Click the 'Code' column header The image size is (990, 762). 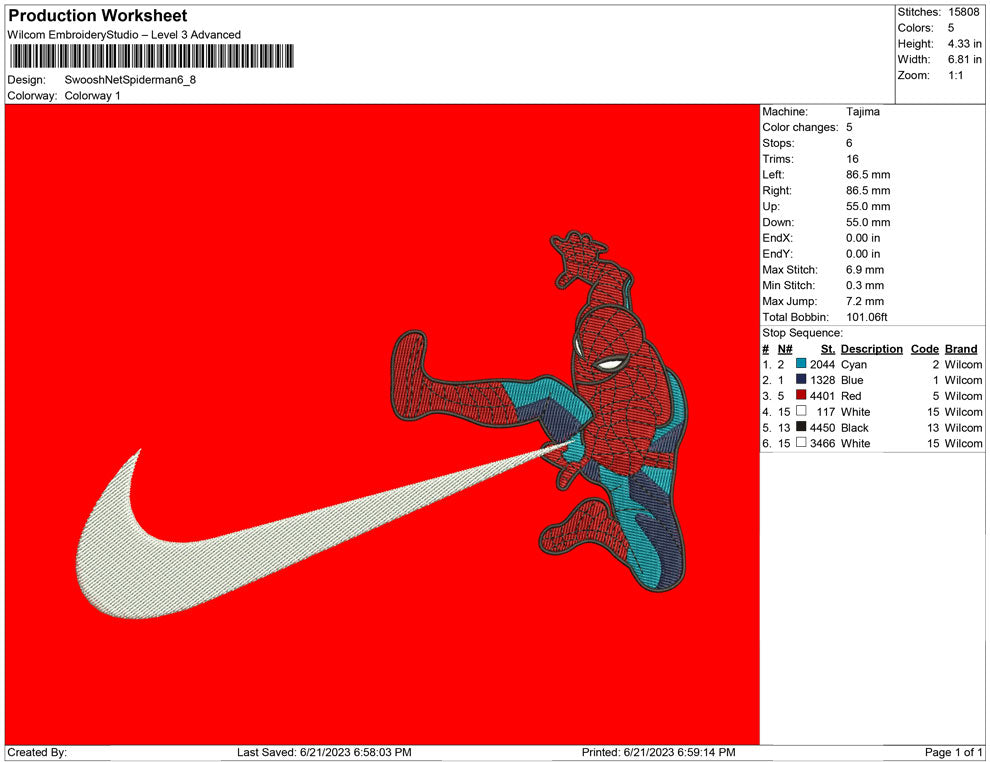tap(924, 348)
